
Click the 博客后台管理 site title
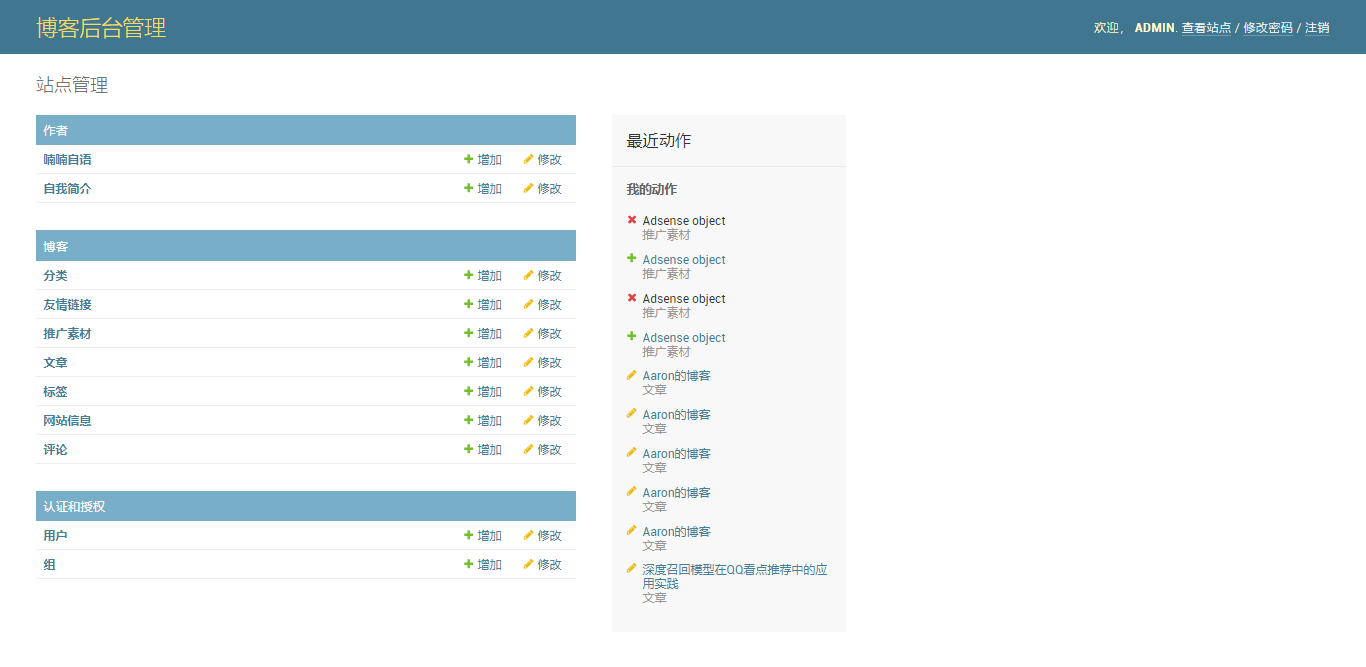[101, 27]
